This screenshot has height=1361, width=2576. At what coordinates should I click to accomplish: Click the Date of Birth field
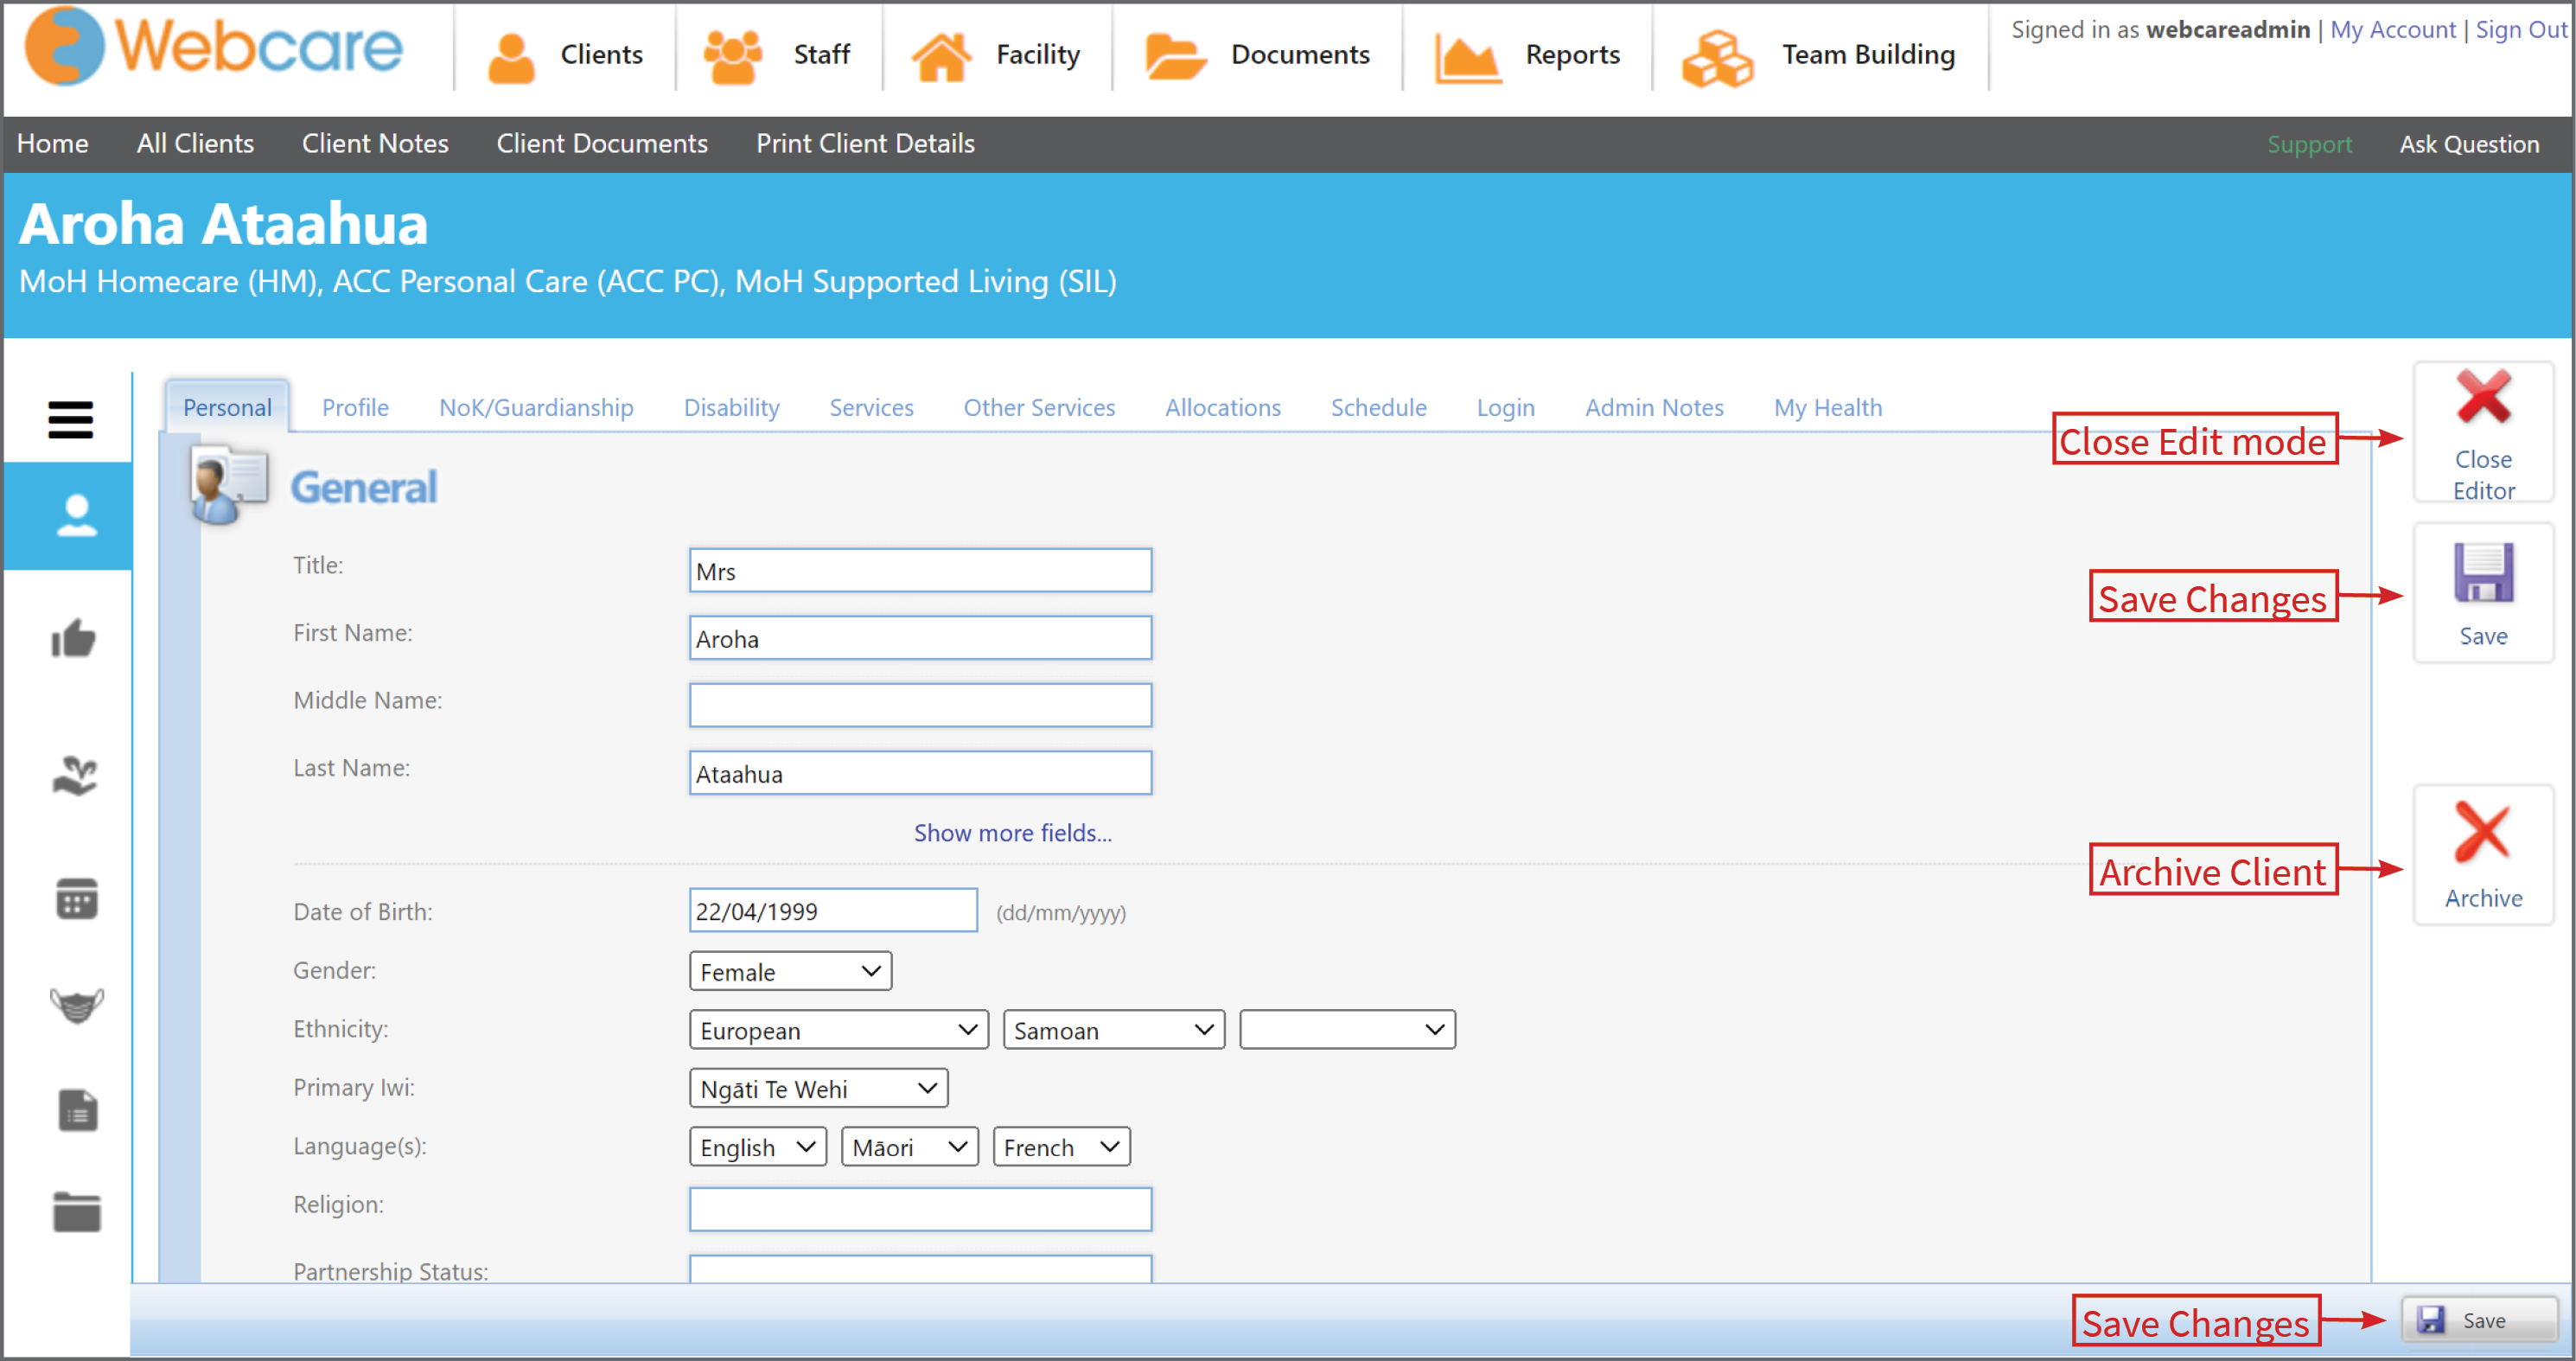click(x=833, y=910)
